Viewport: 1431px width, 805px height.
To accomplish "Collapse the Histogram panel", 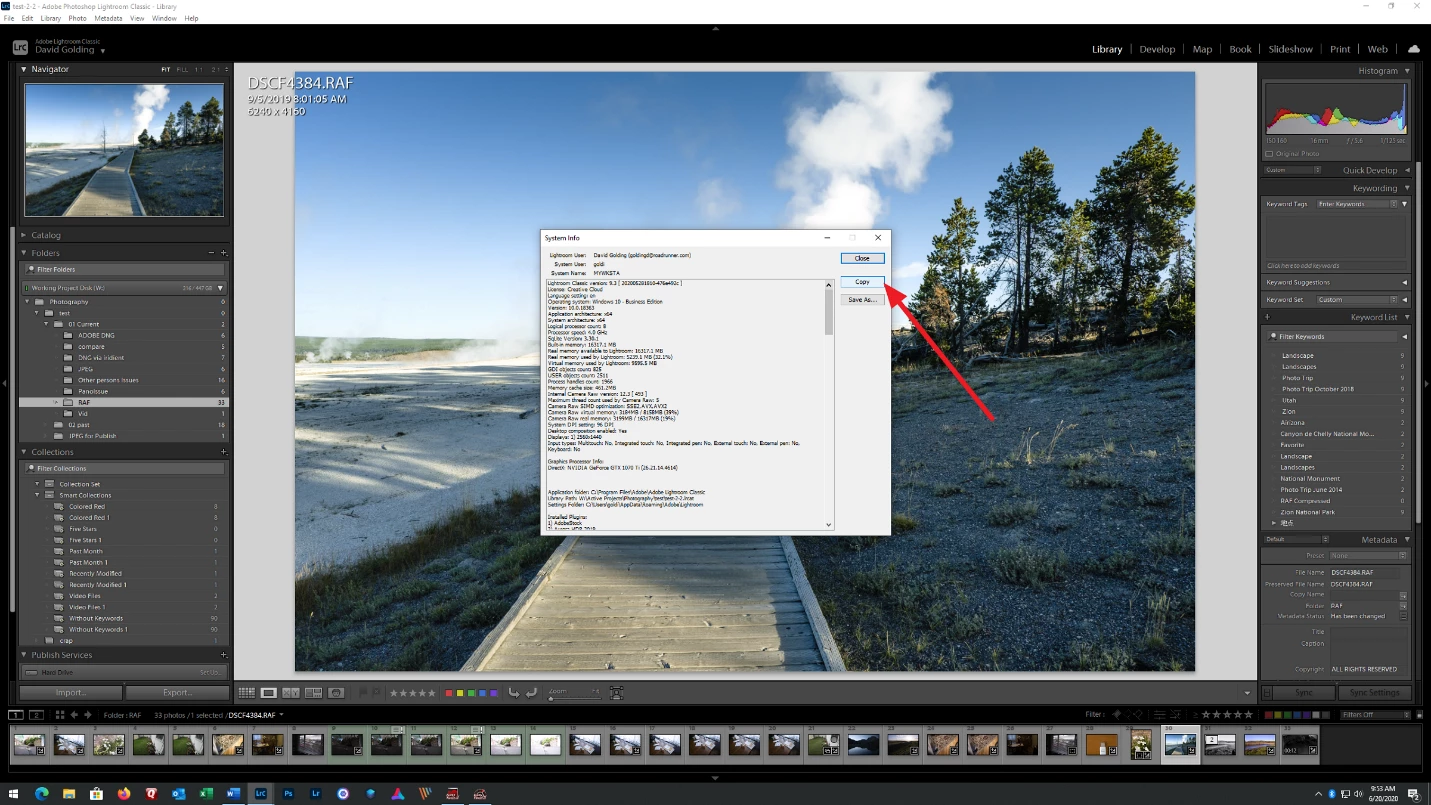I will pos(1407,71).
